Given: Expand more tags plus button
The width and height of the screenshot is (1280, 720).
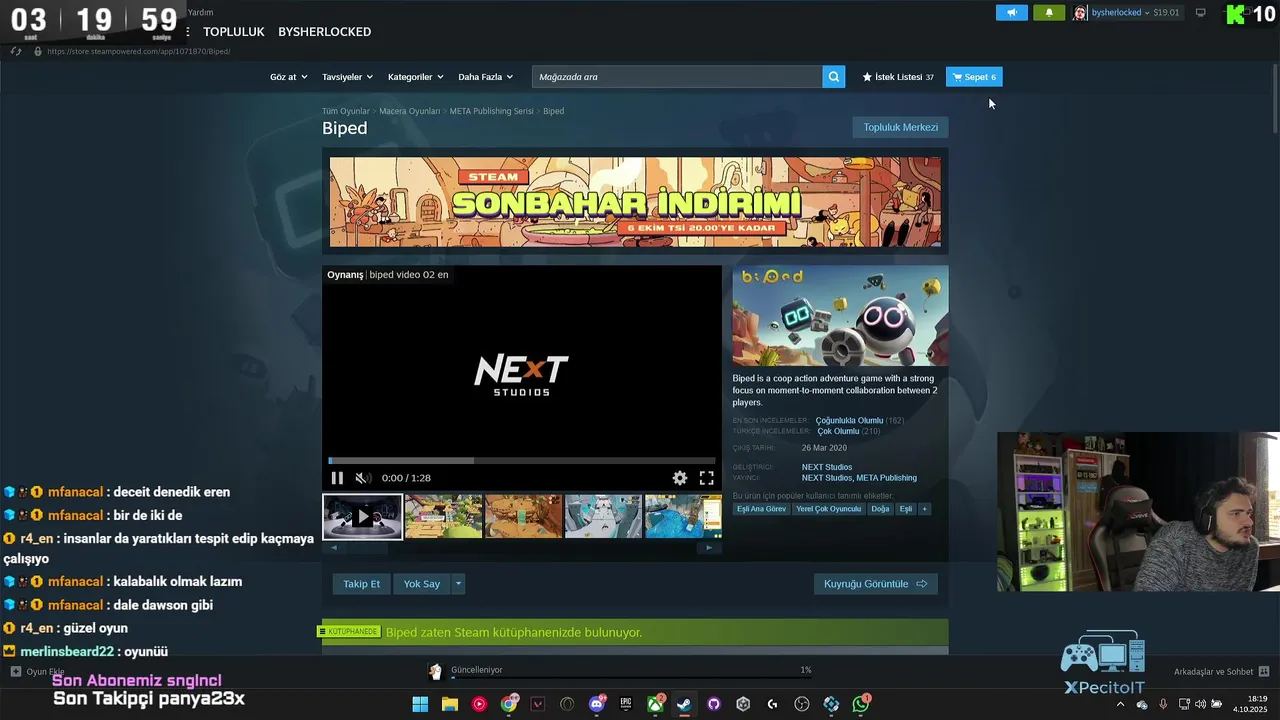Looking at the screenshot, I should 924,509.
